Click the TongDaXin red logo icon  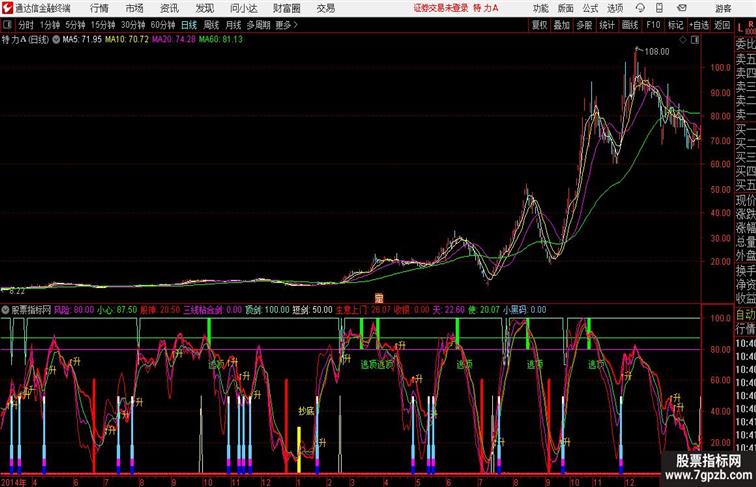pos(7,8)
